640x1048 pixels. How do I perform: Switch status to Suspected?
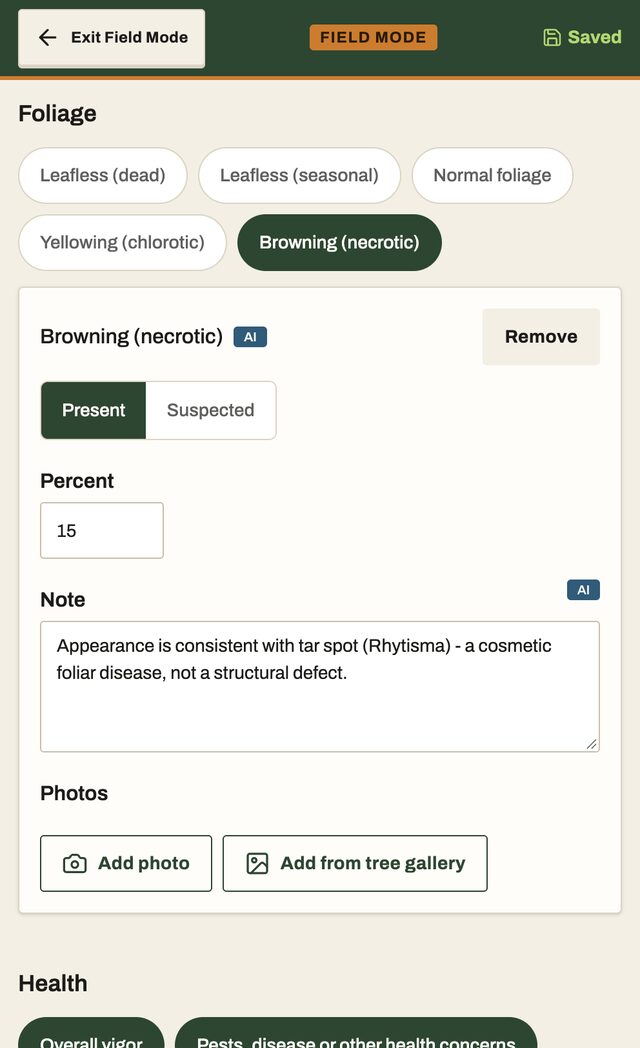click(x=210, y=410)
